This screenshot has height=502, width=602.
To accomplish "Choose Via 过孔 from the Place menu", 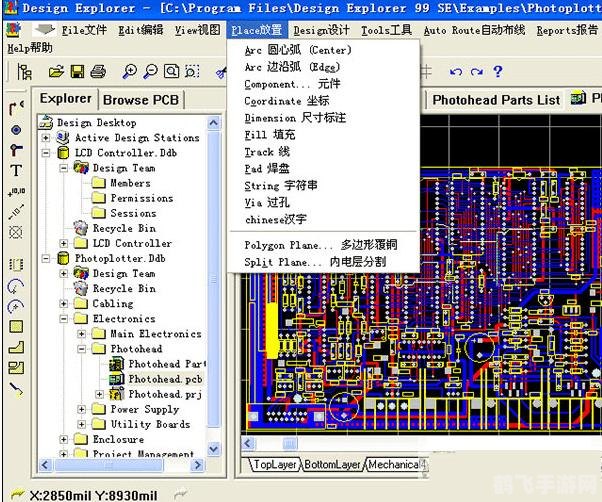I will 267,202.
